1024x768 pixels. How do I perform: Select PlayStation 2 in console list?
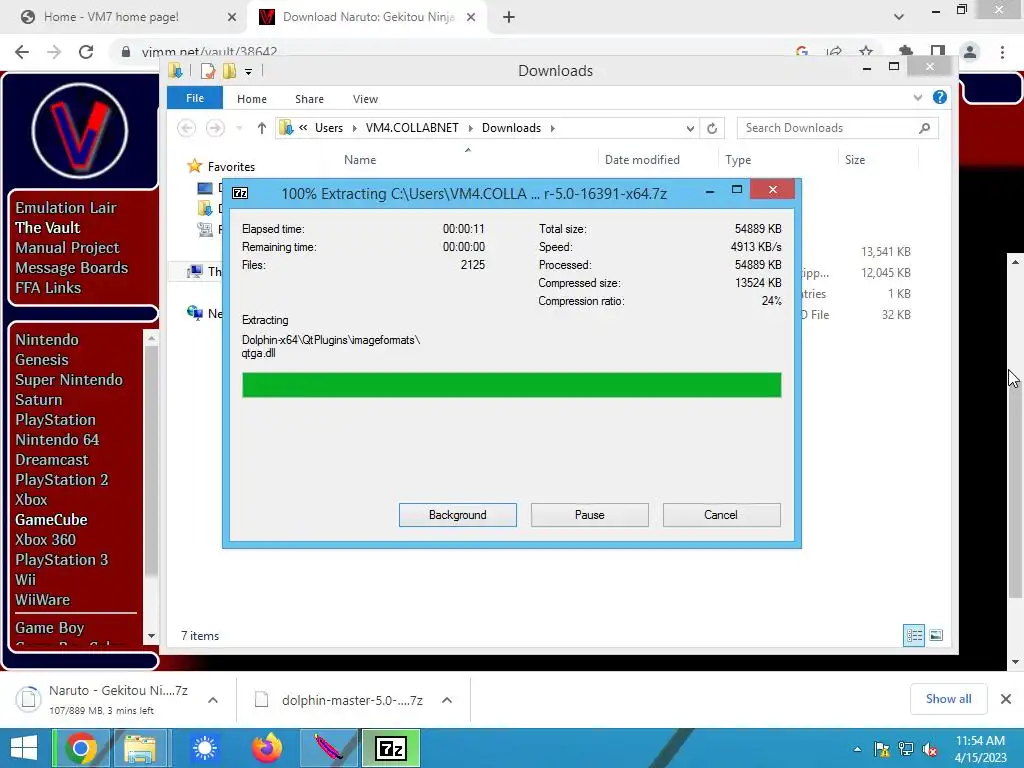point(61,480)
